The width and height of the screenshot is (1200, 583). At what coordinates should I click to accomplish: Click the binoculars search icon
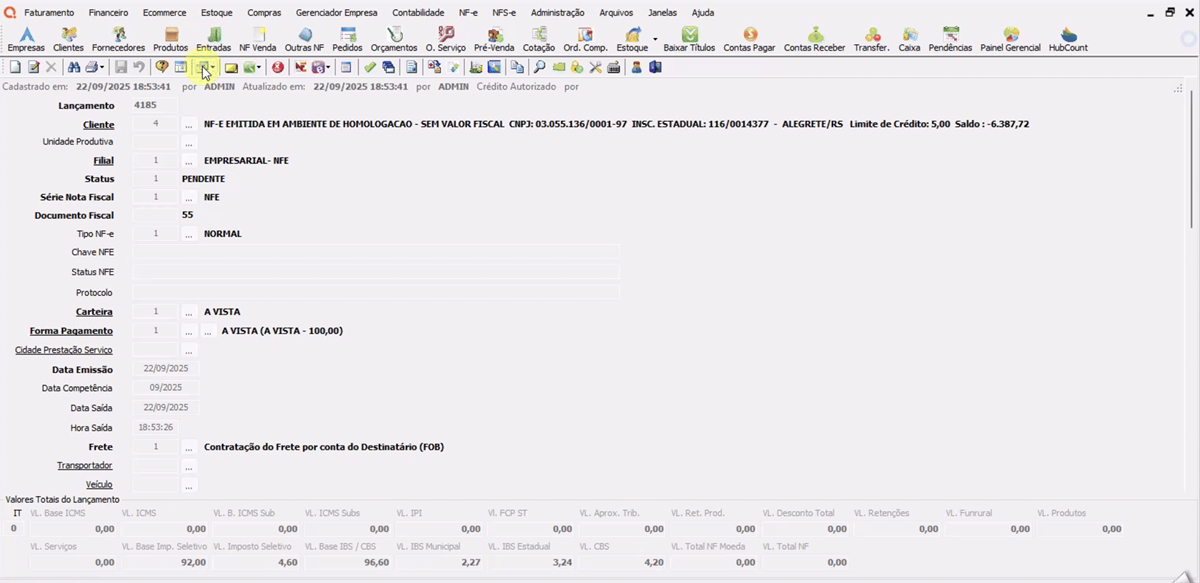pyautogui.click(x=74, y=68)
